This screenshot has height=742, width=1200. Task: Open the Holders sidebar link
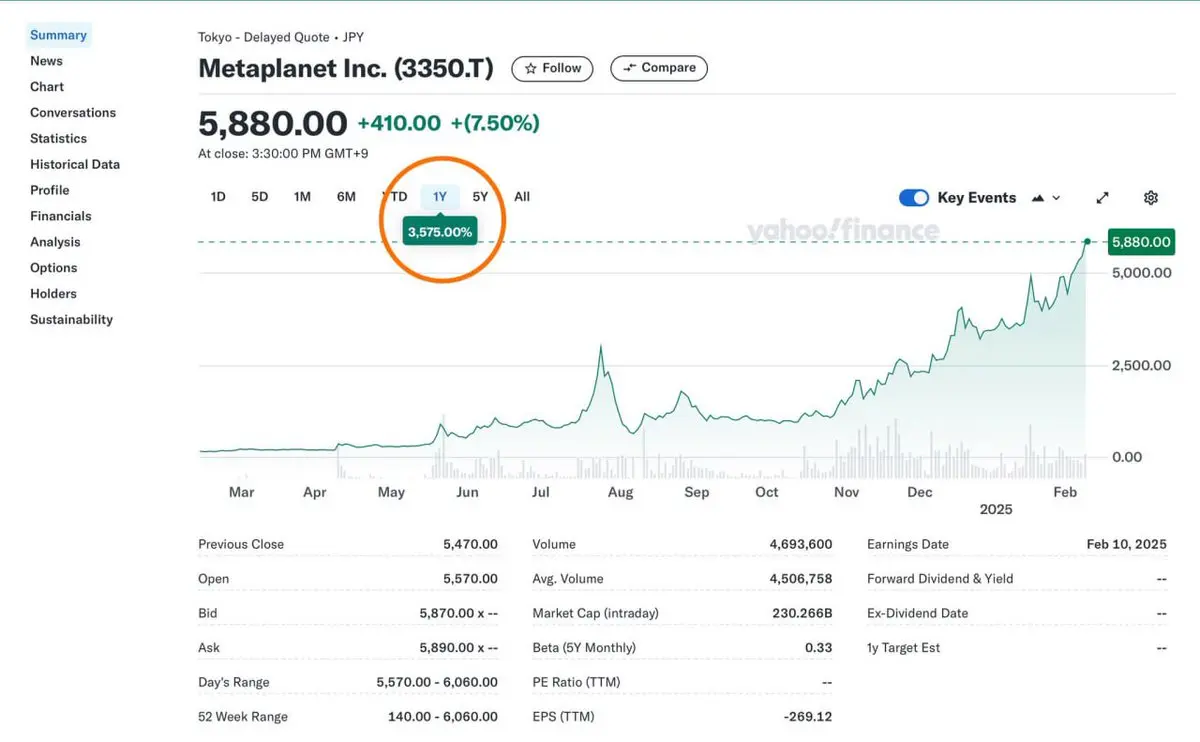coord(53,294)
